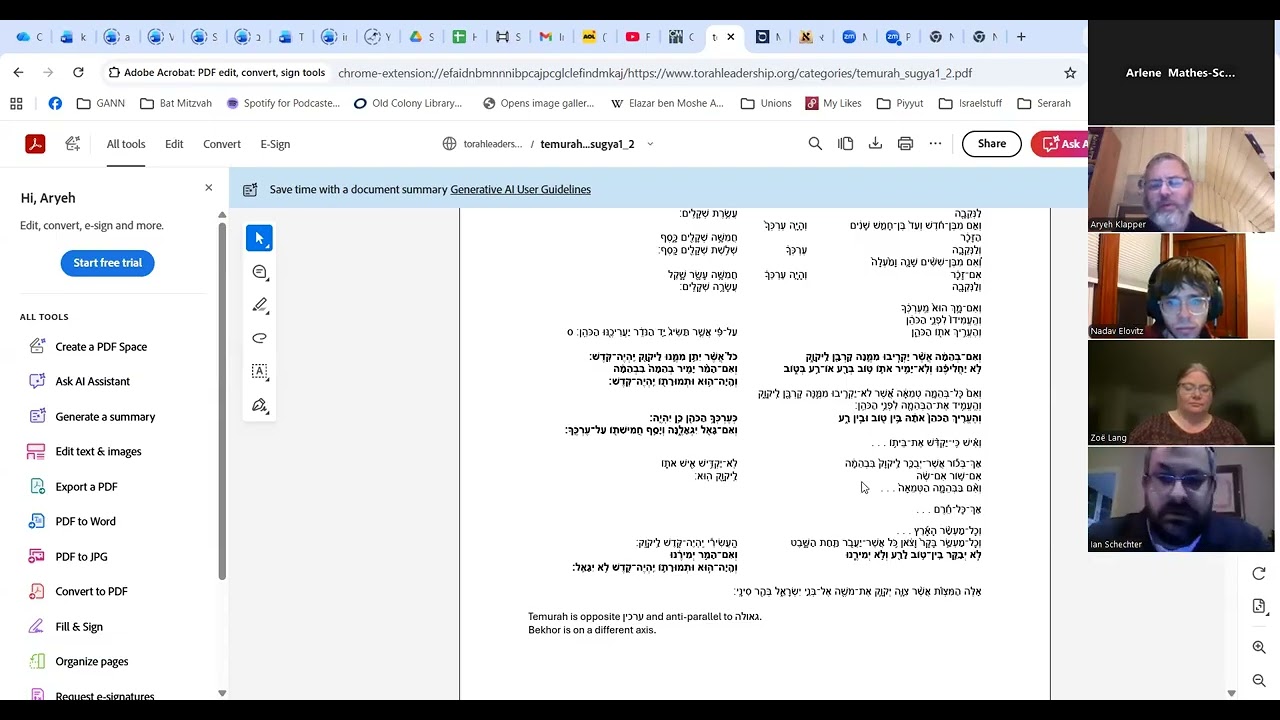
Task: Close the active browser tab
Action: point(731,37)
